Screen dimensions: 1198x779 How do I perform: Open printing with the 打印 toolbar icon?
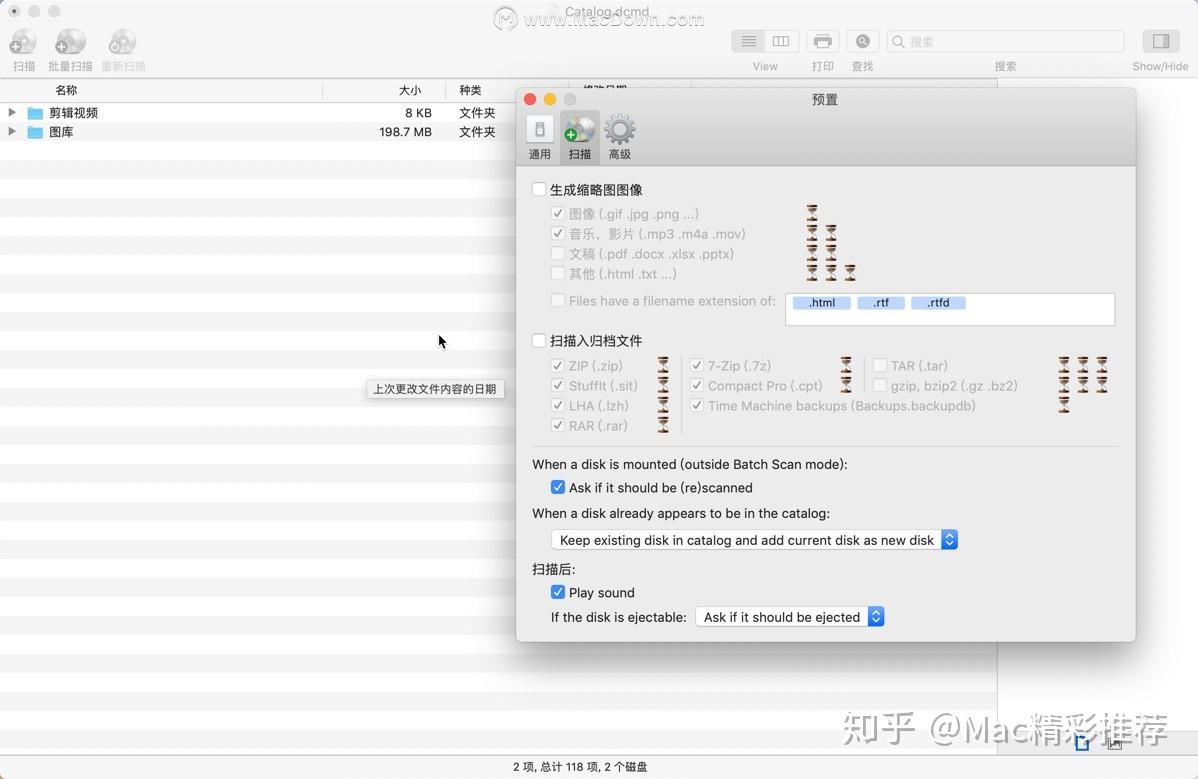pos(822,41)
